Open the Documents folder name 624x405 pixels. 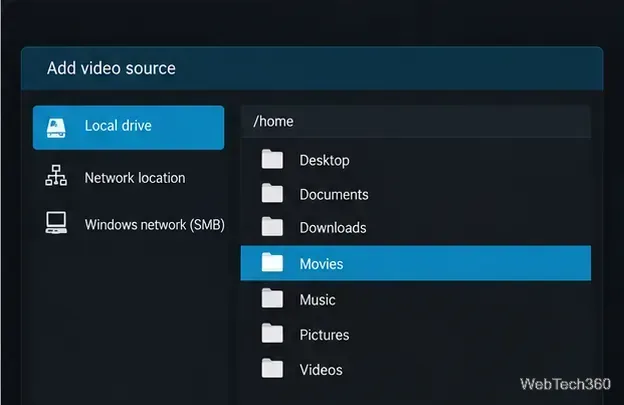tap(334, 195)
